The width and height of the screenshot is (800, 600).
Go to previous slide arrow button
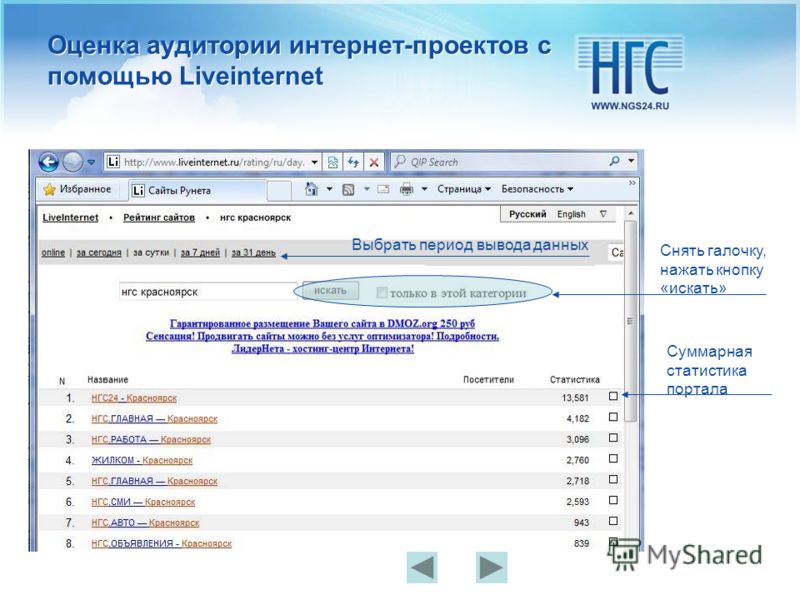422,567
